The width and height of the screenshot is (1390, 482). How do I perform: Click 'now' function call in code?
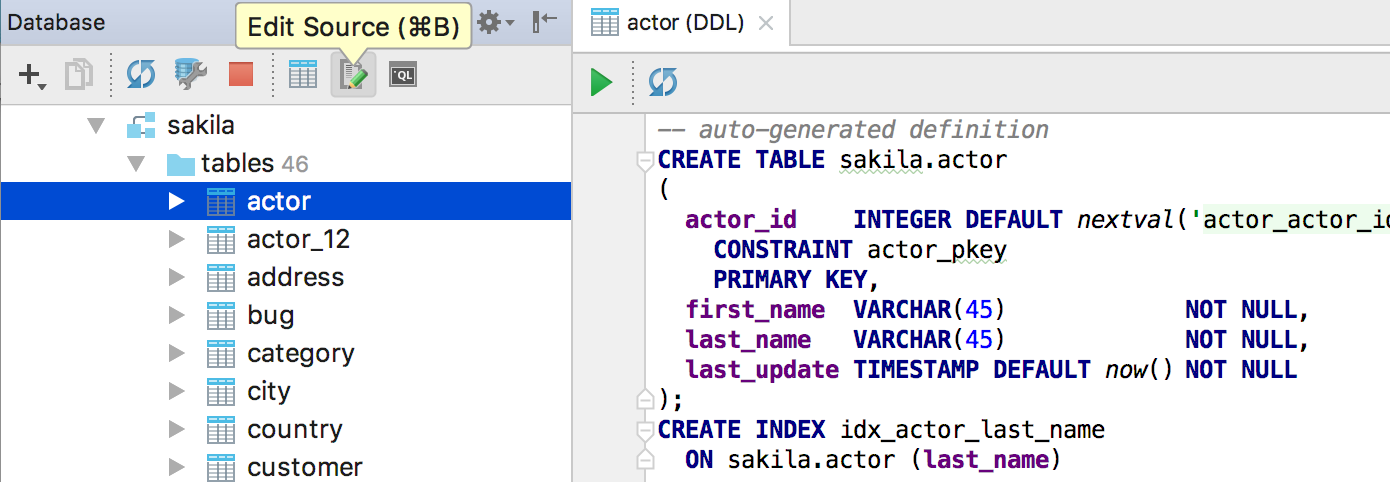[x=1125, y=370]
